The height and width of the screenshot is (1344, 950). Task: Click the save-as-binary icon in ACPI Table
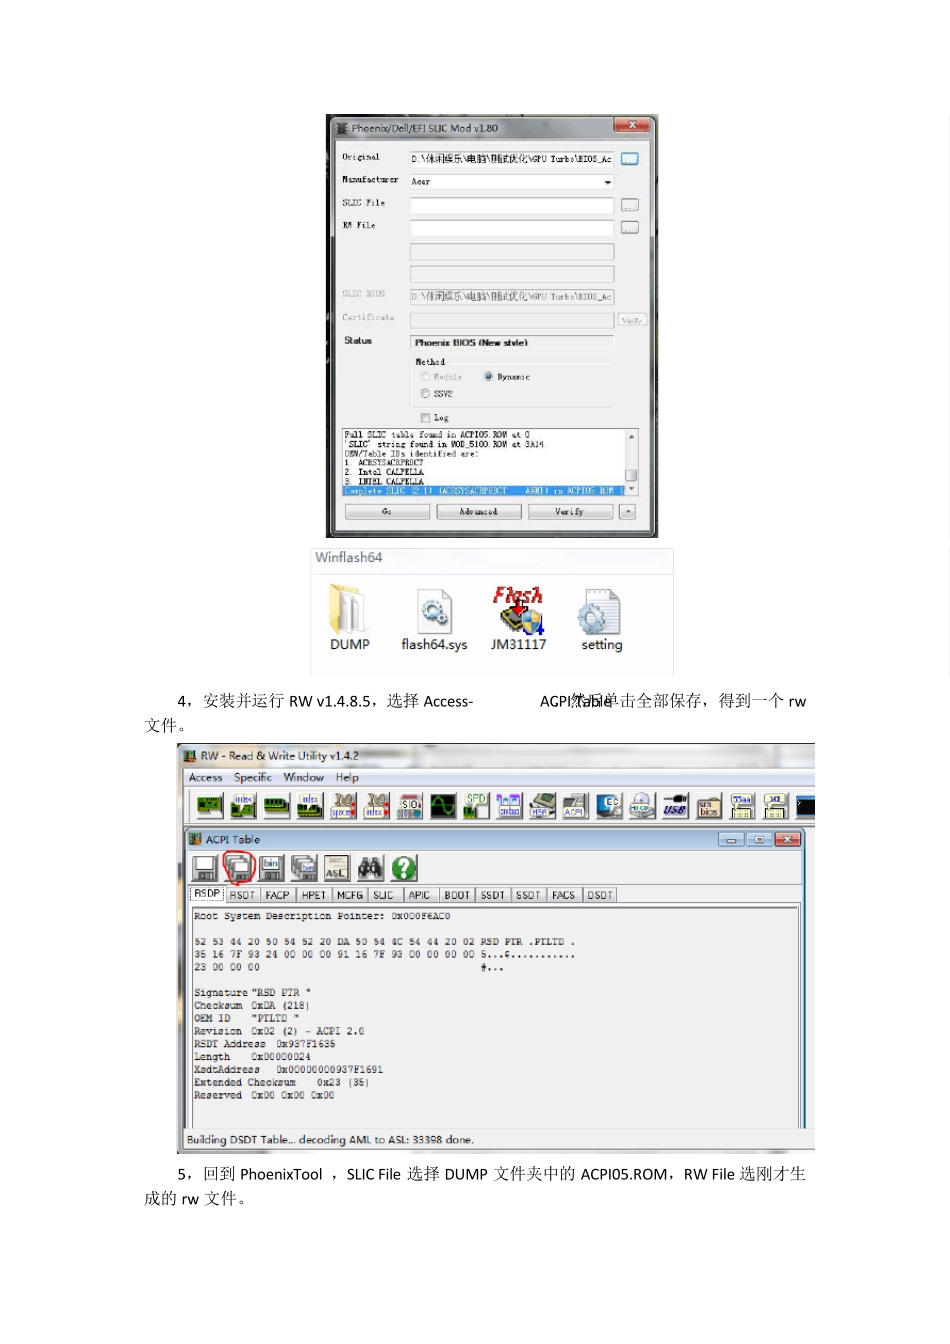click(x=271, y=868)
